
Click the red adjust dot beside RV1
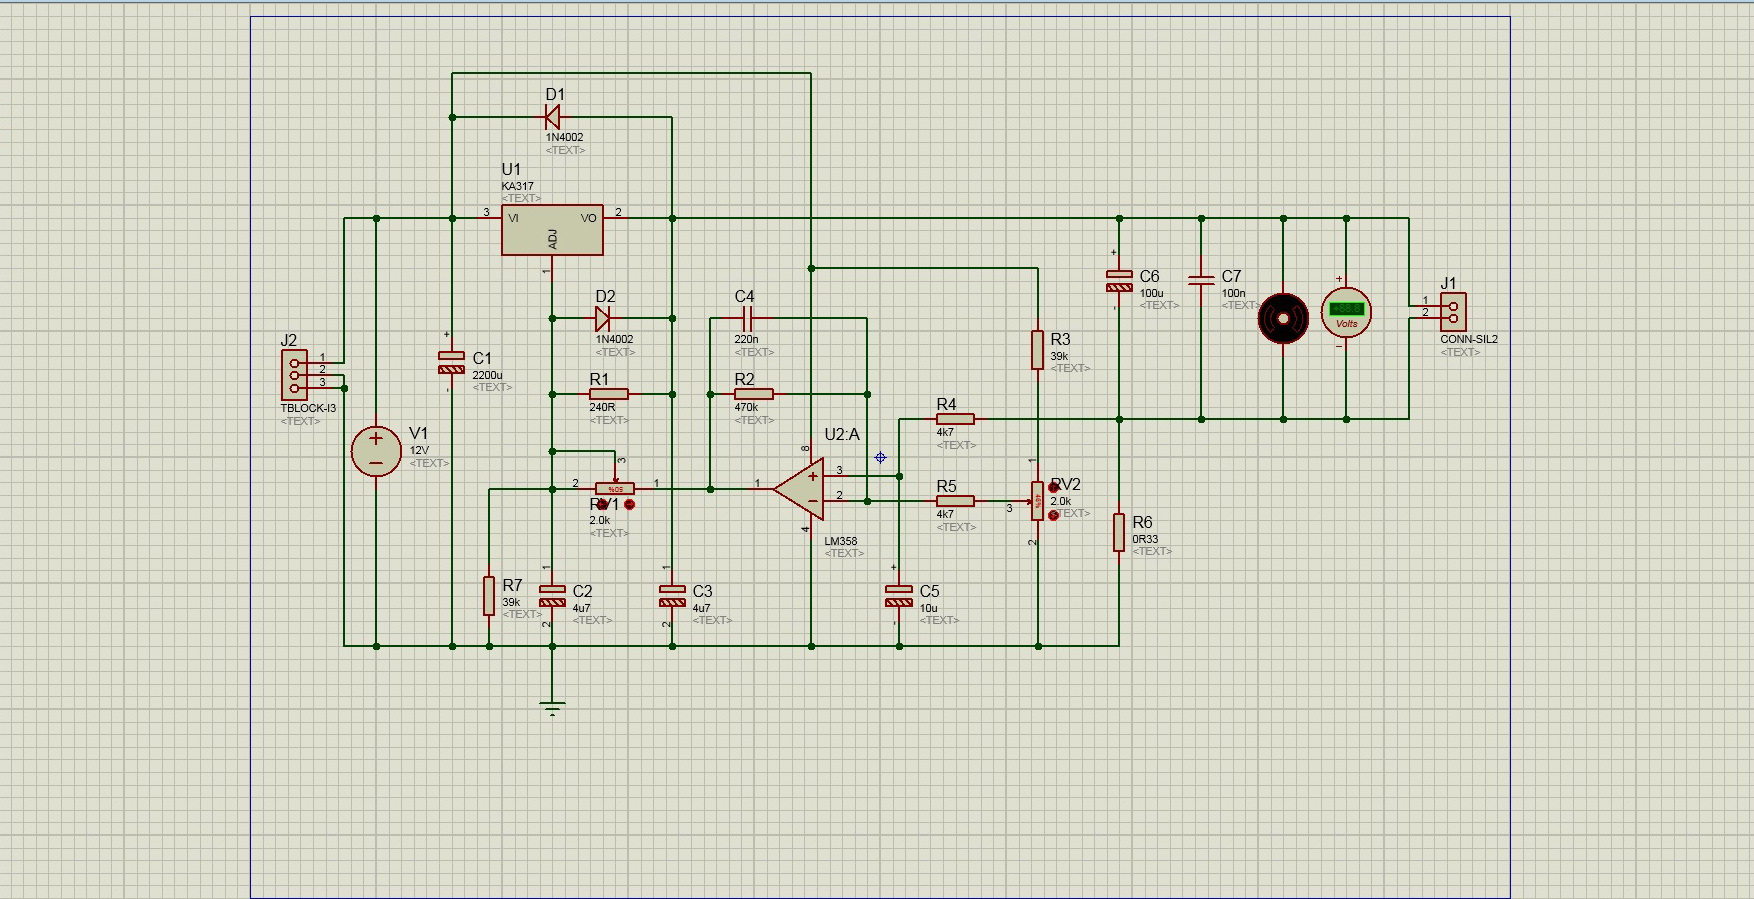630,504
